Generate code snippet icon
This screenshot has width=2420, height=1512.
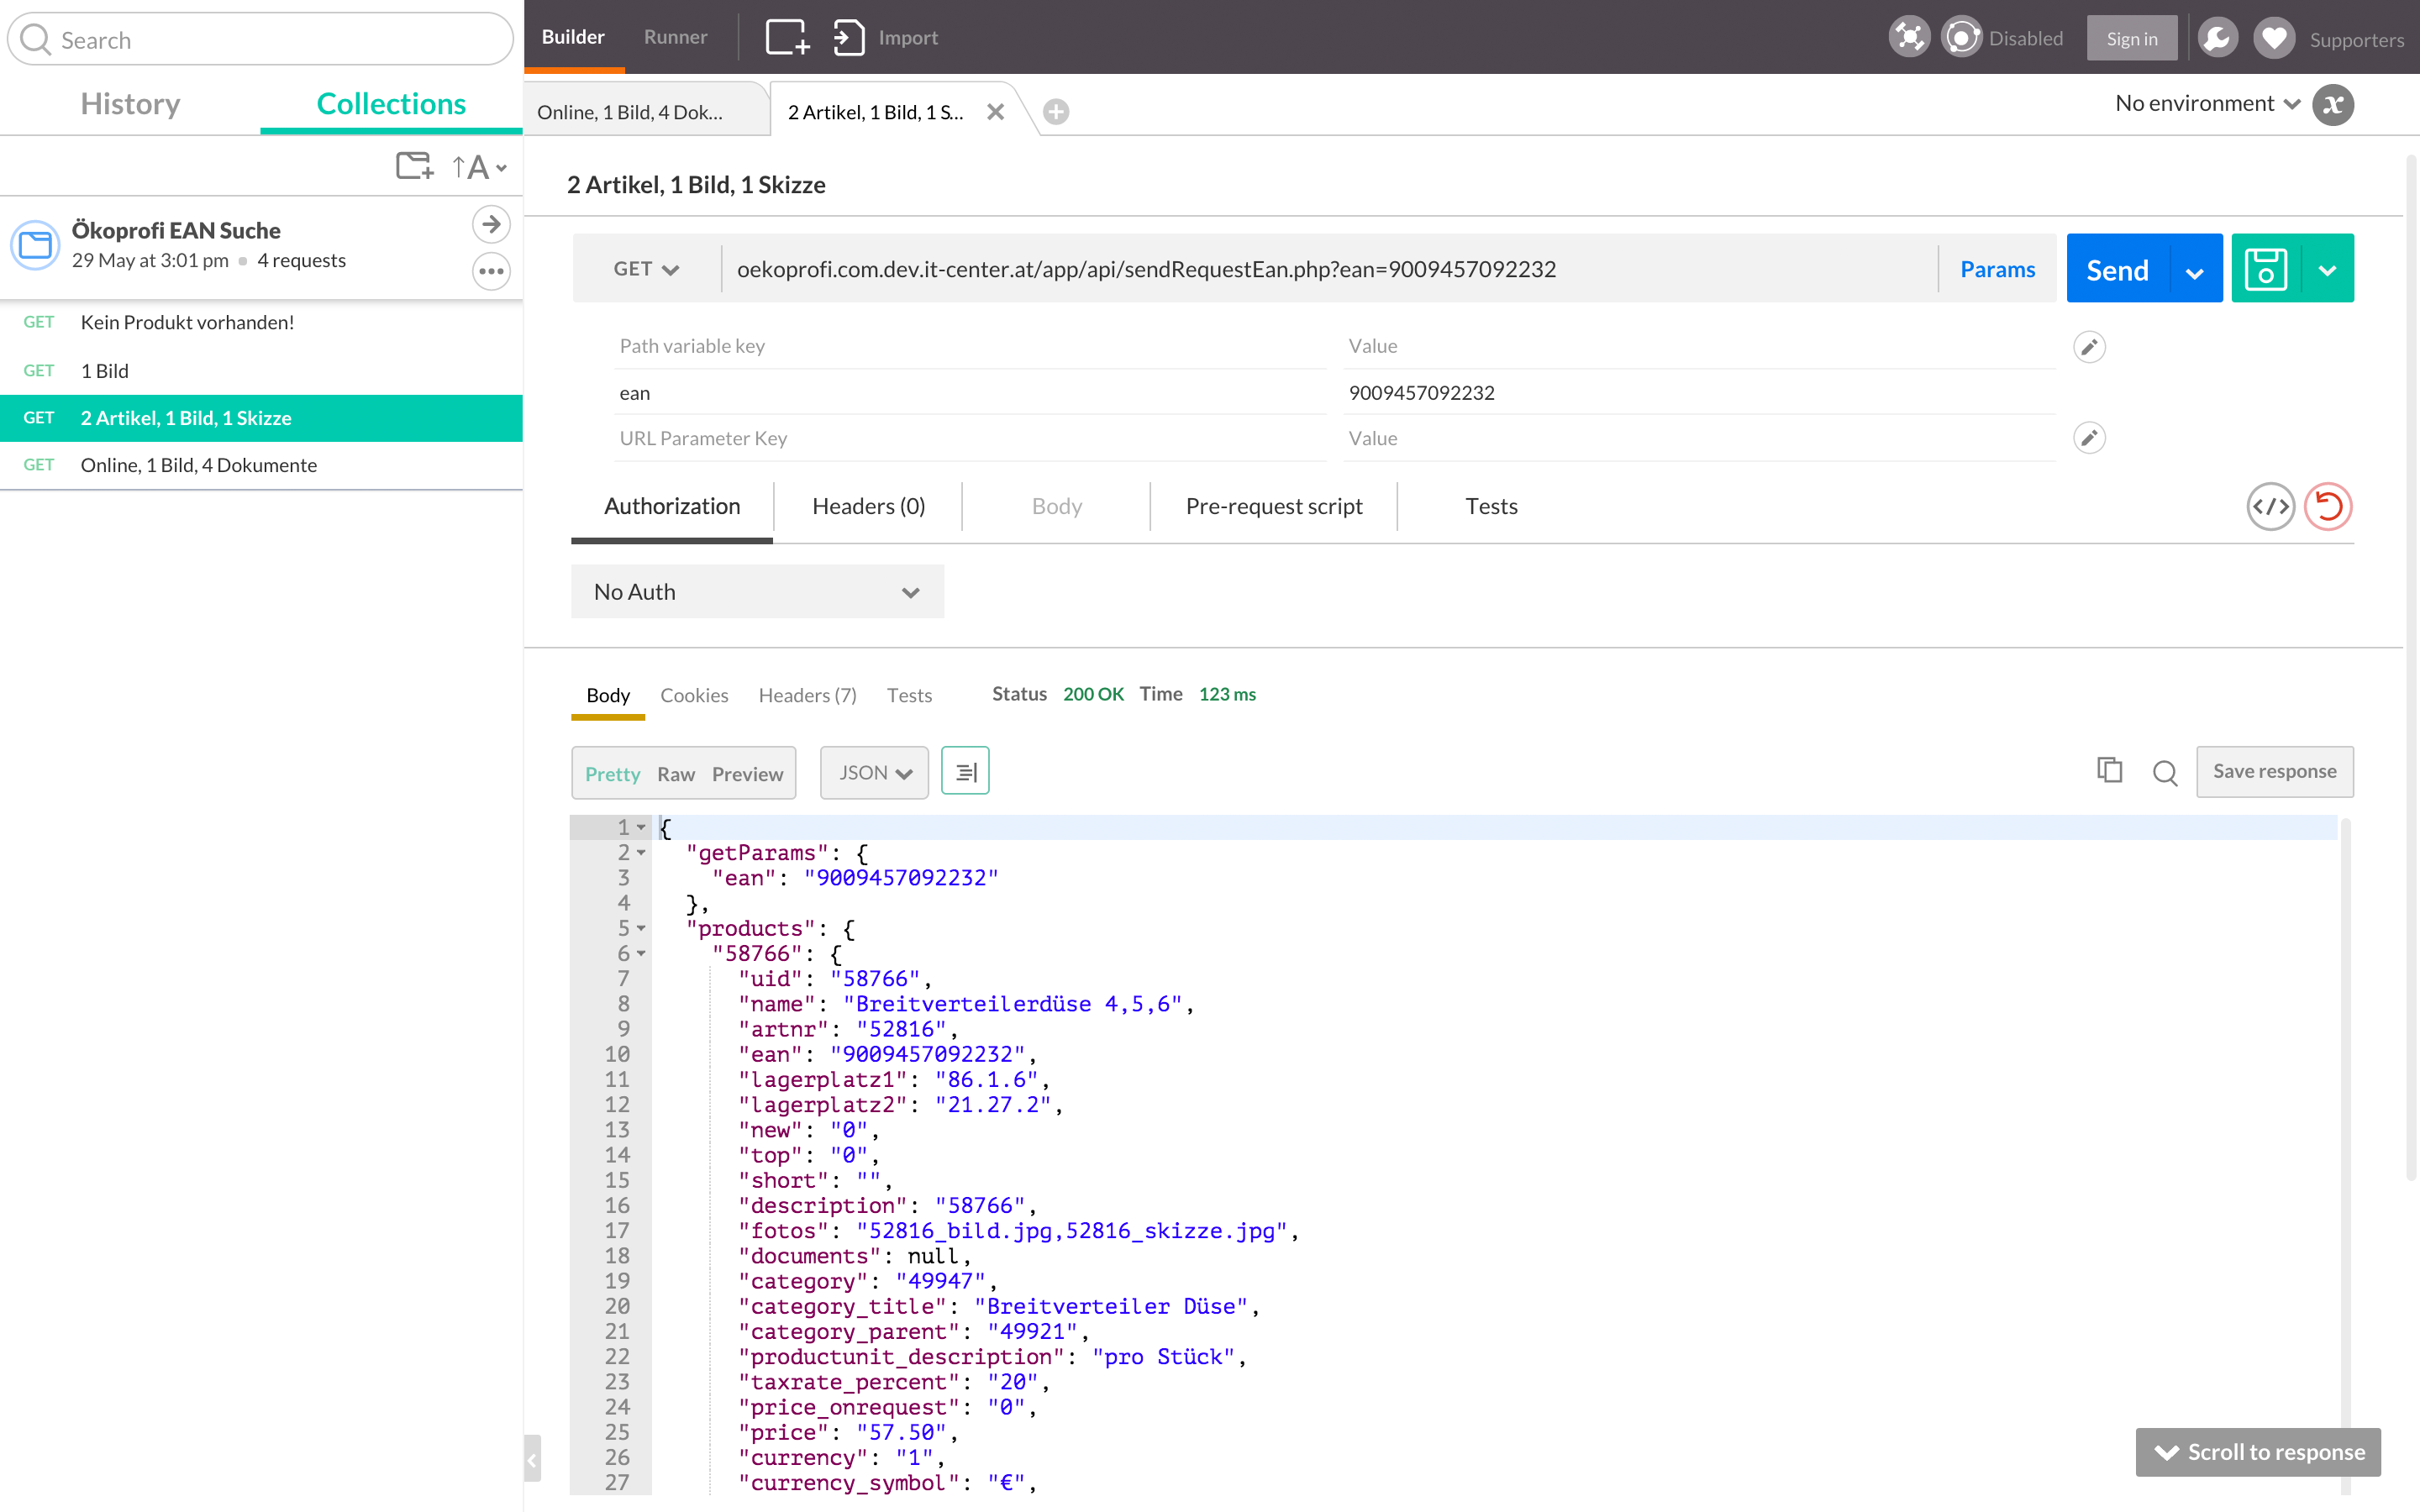2271,506
